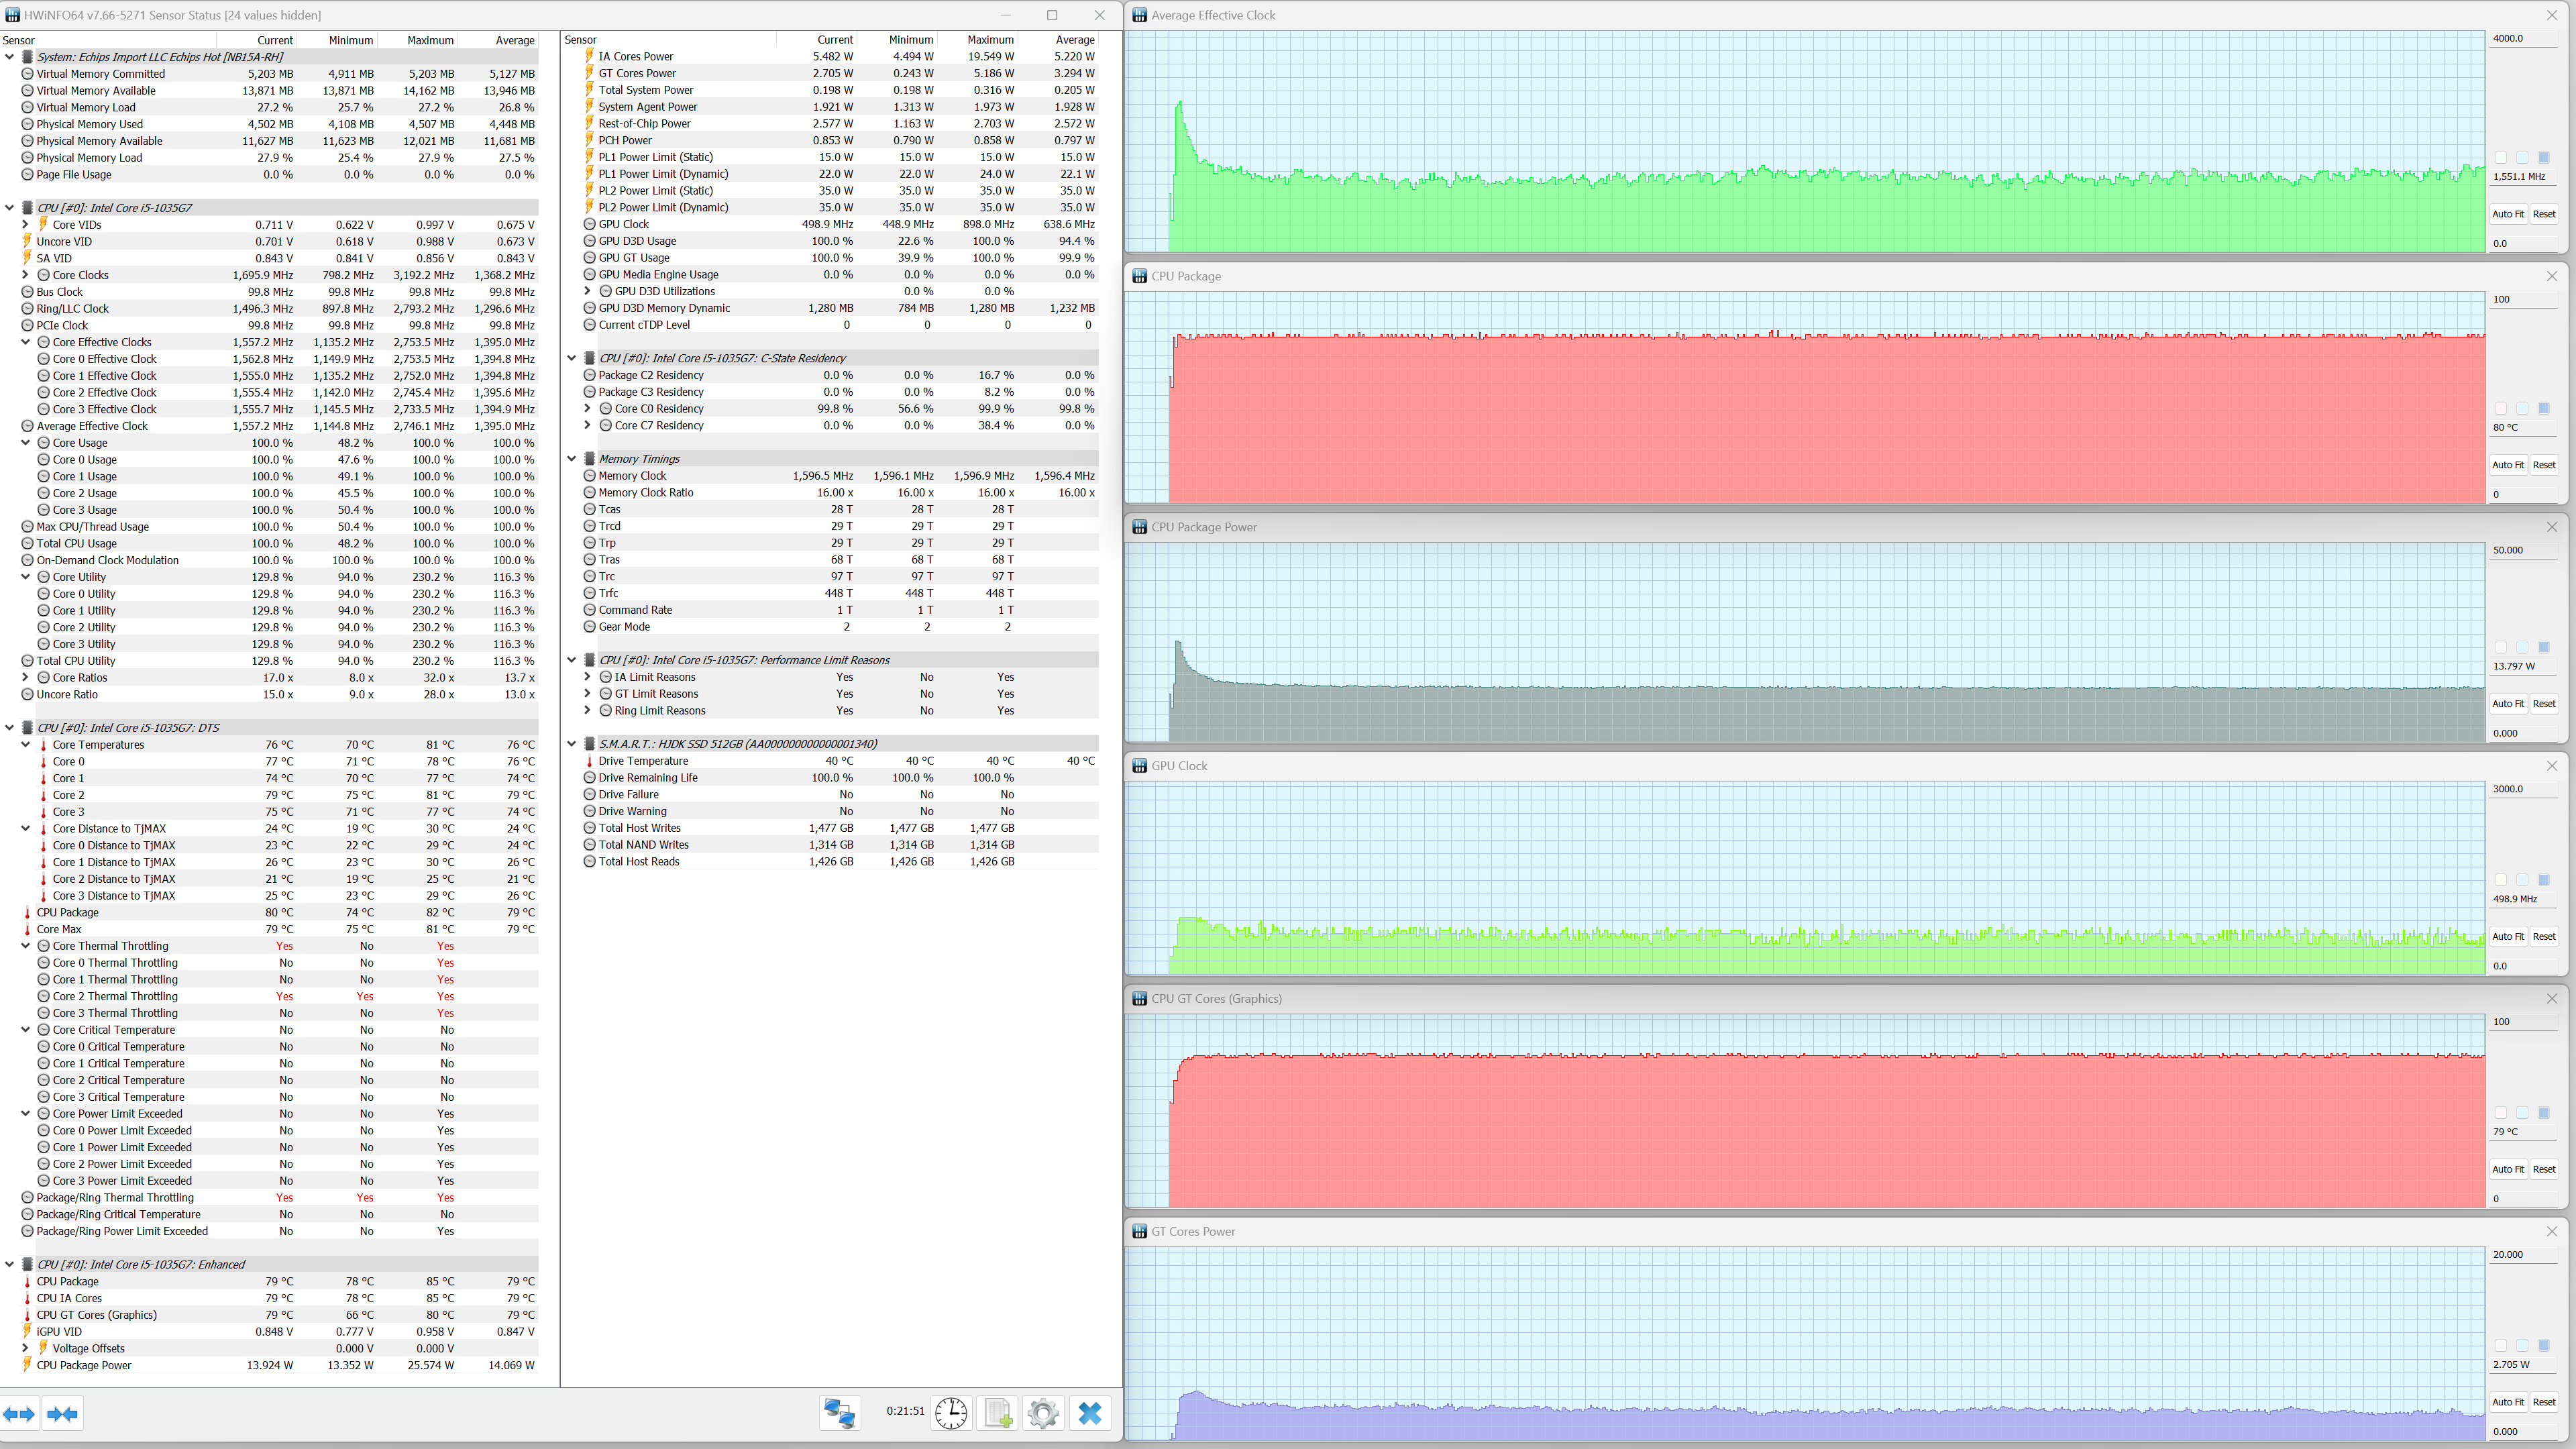
Task: Collapse the Memory Timings section
Action: 572,459
